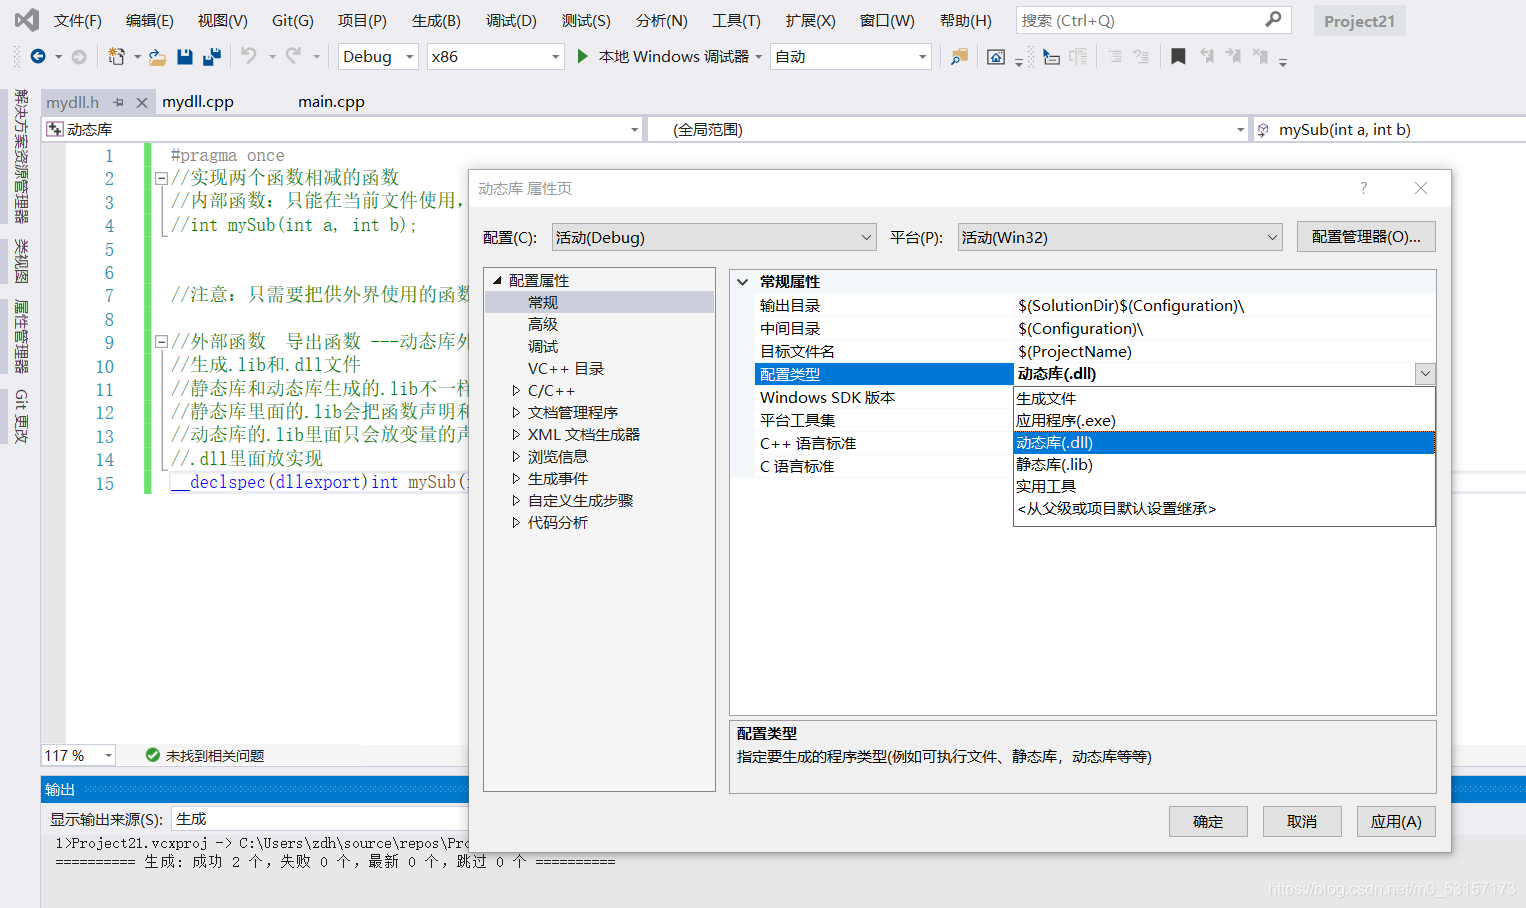
Task: Expand the C/C++ tree node
Action: point(516,391)
